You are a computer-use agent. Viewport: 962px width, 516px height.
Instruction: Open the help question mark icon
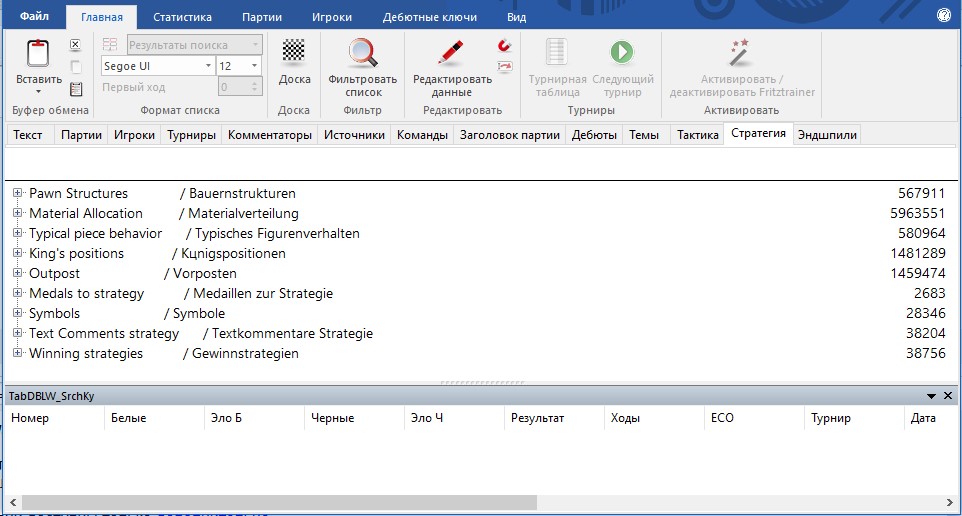(943, 16)
